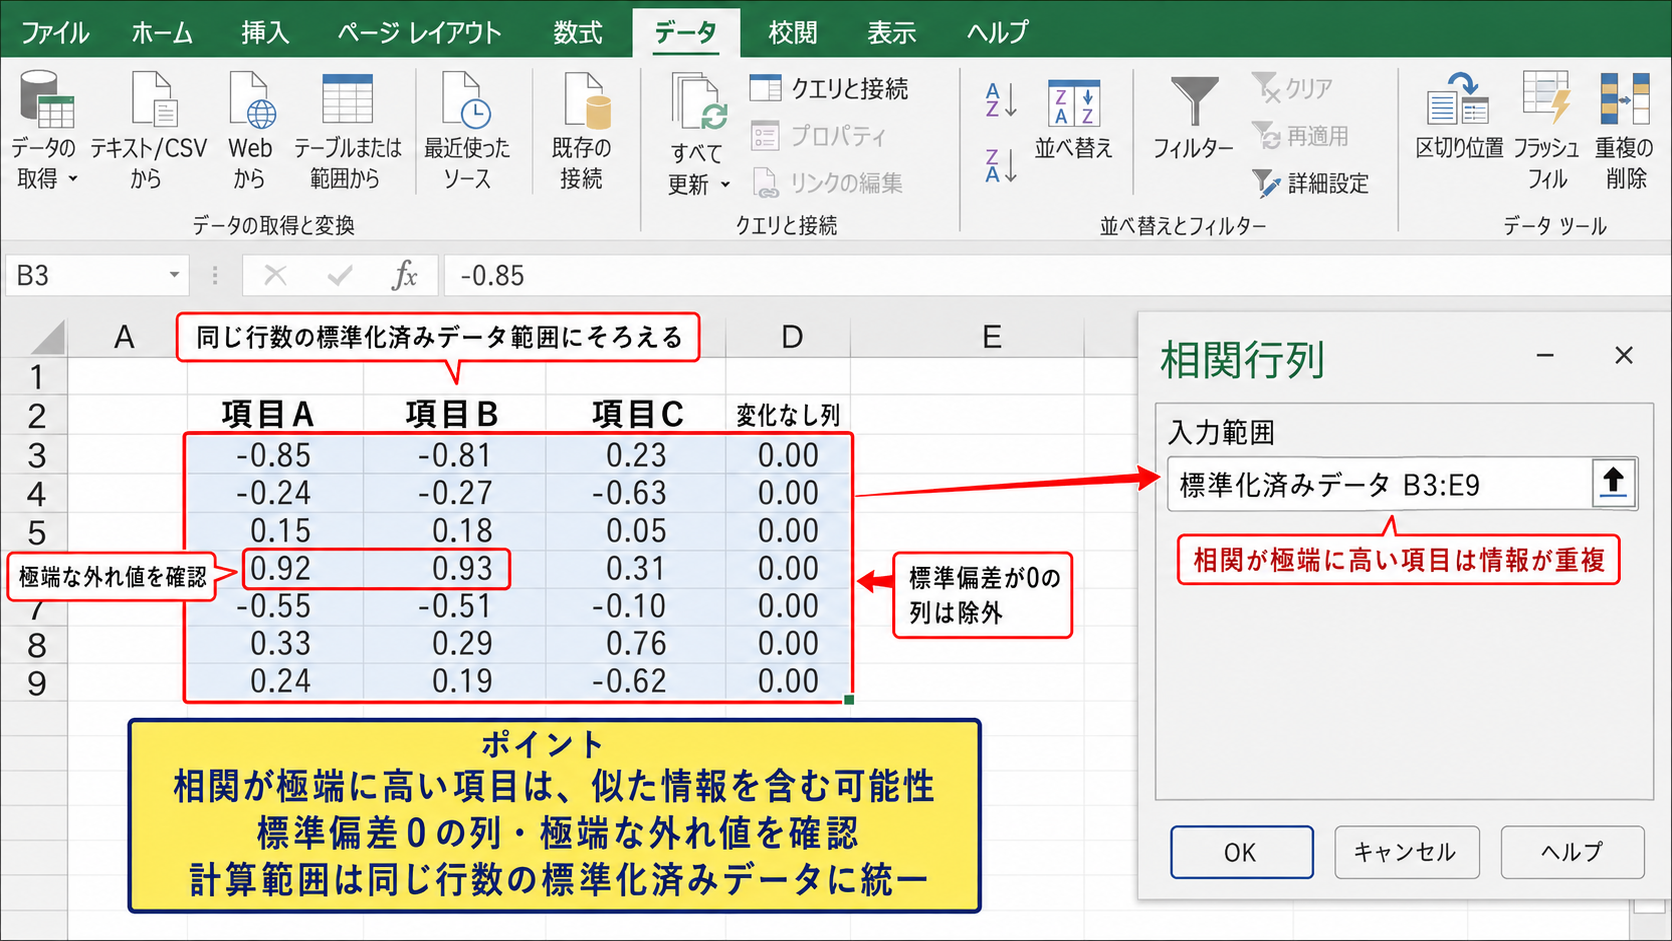Viewport: 1672px width, 941px height.
Task: Click the fx insert function icon
Action: pos(405,275)
